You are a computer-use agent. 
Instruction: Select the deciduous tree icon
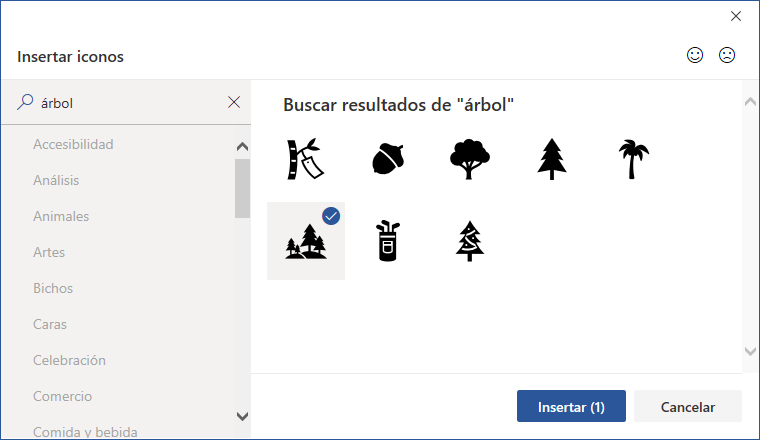coord(468,158)
